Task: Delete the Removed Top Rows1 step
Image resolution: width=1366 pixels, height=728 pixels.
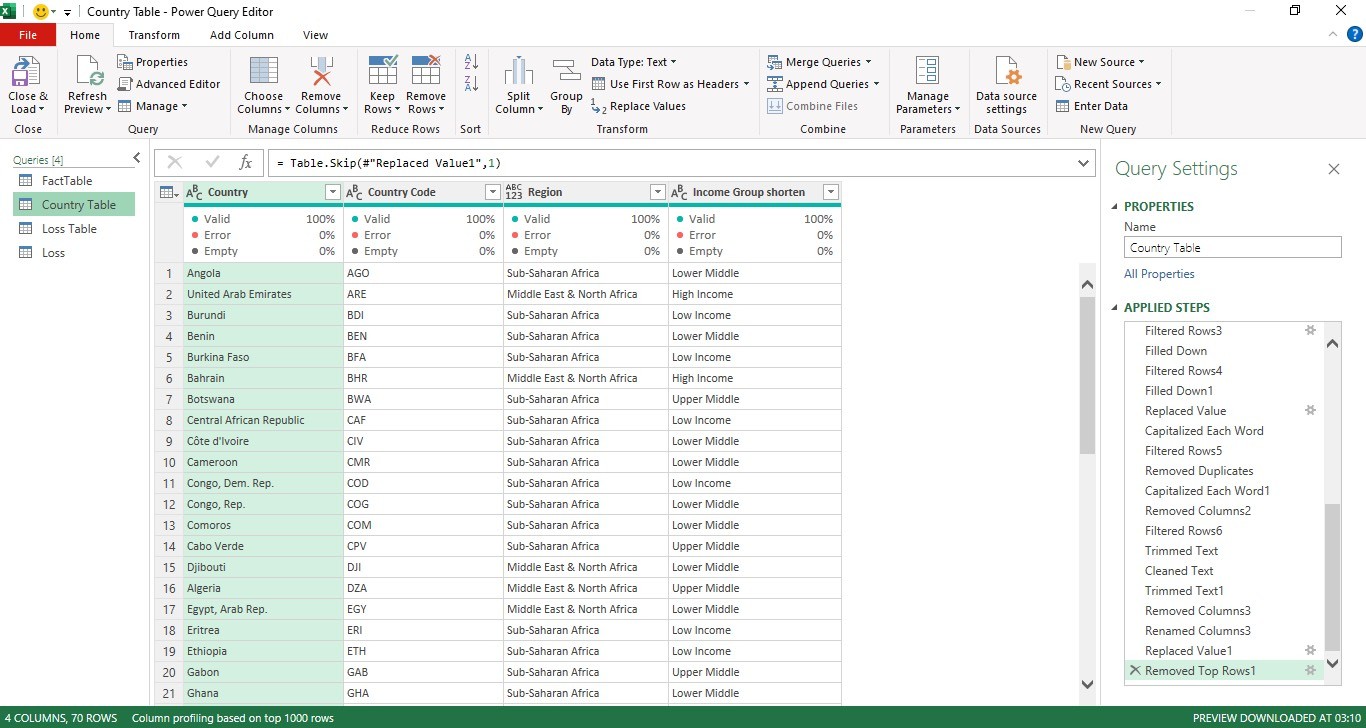Action: pyautogui.click(x=1134, y=670)
